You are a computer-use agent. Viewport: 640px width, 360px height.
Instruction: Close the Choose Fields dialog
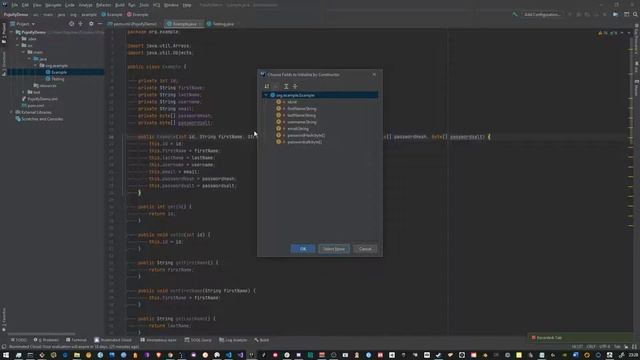374,74
